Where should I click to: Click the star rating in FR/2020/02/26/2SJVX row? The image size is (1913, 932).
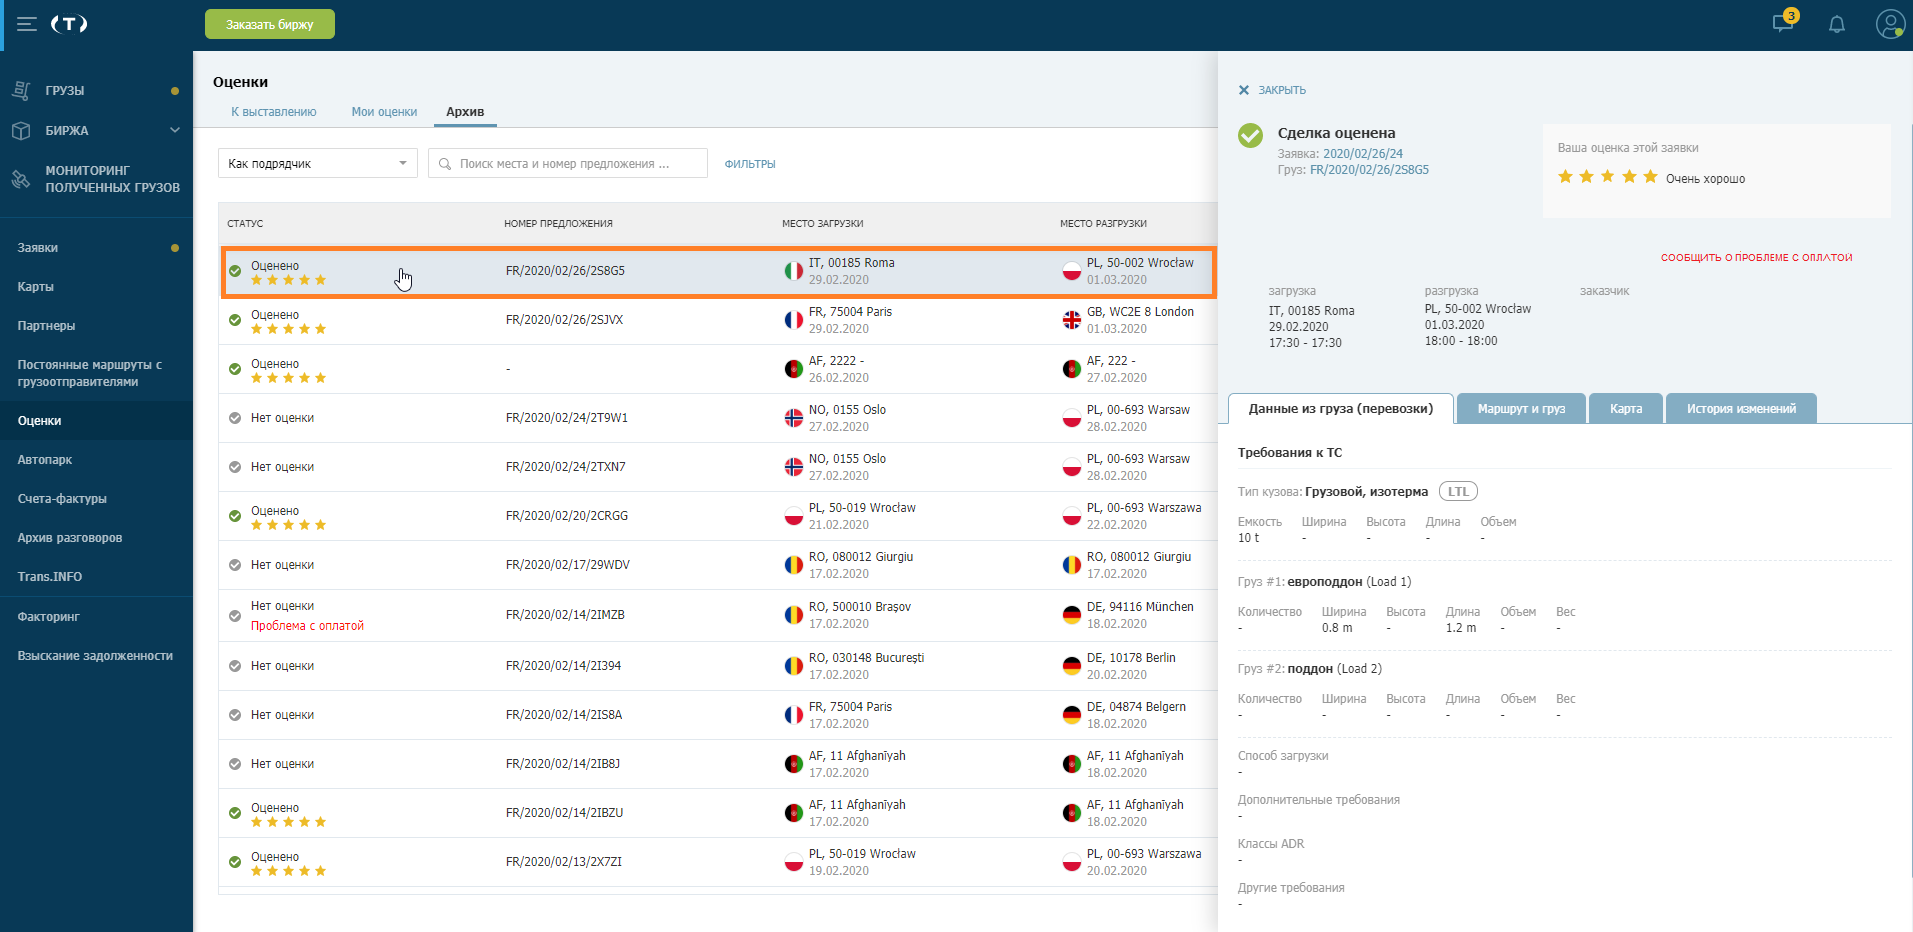tap(288, 329)
